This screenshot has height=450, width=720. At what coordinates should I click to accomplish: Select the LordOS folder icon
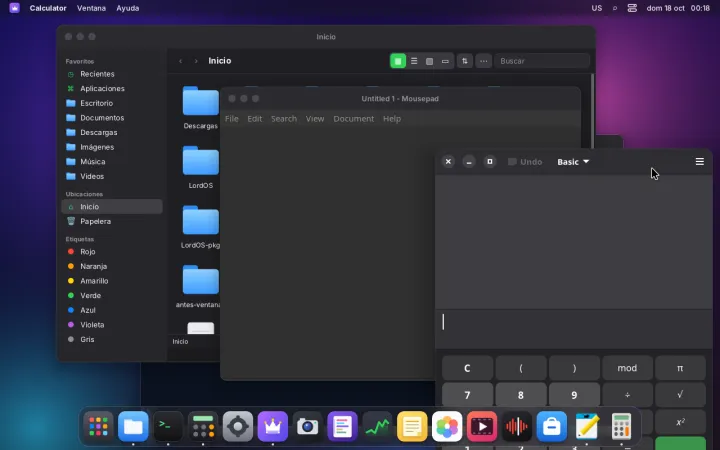click(x=201, y=161)
